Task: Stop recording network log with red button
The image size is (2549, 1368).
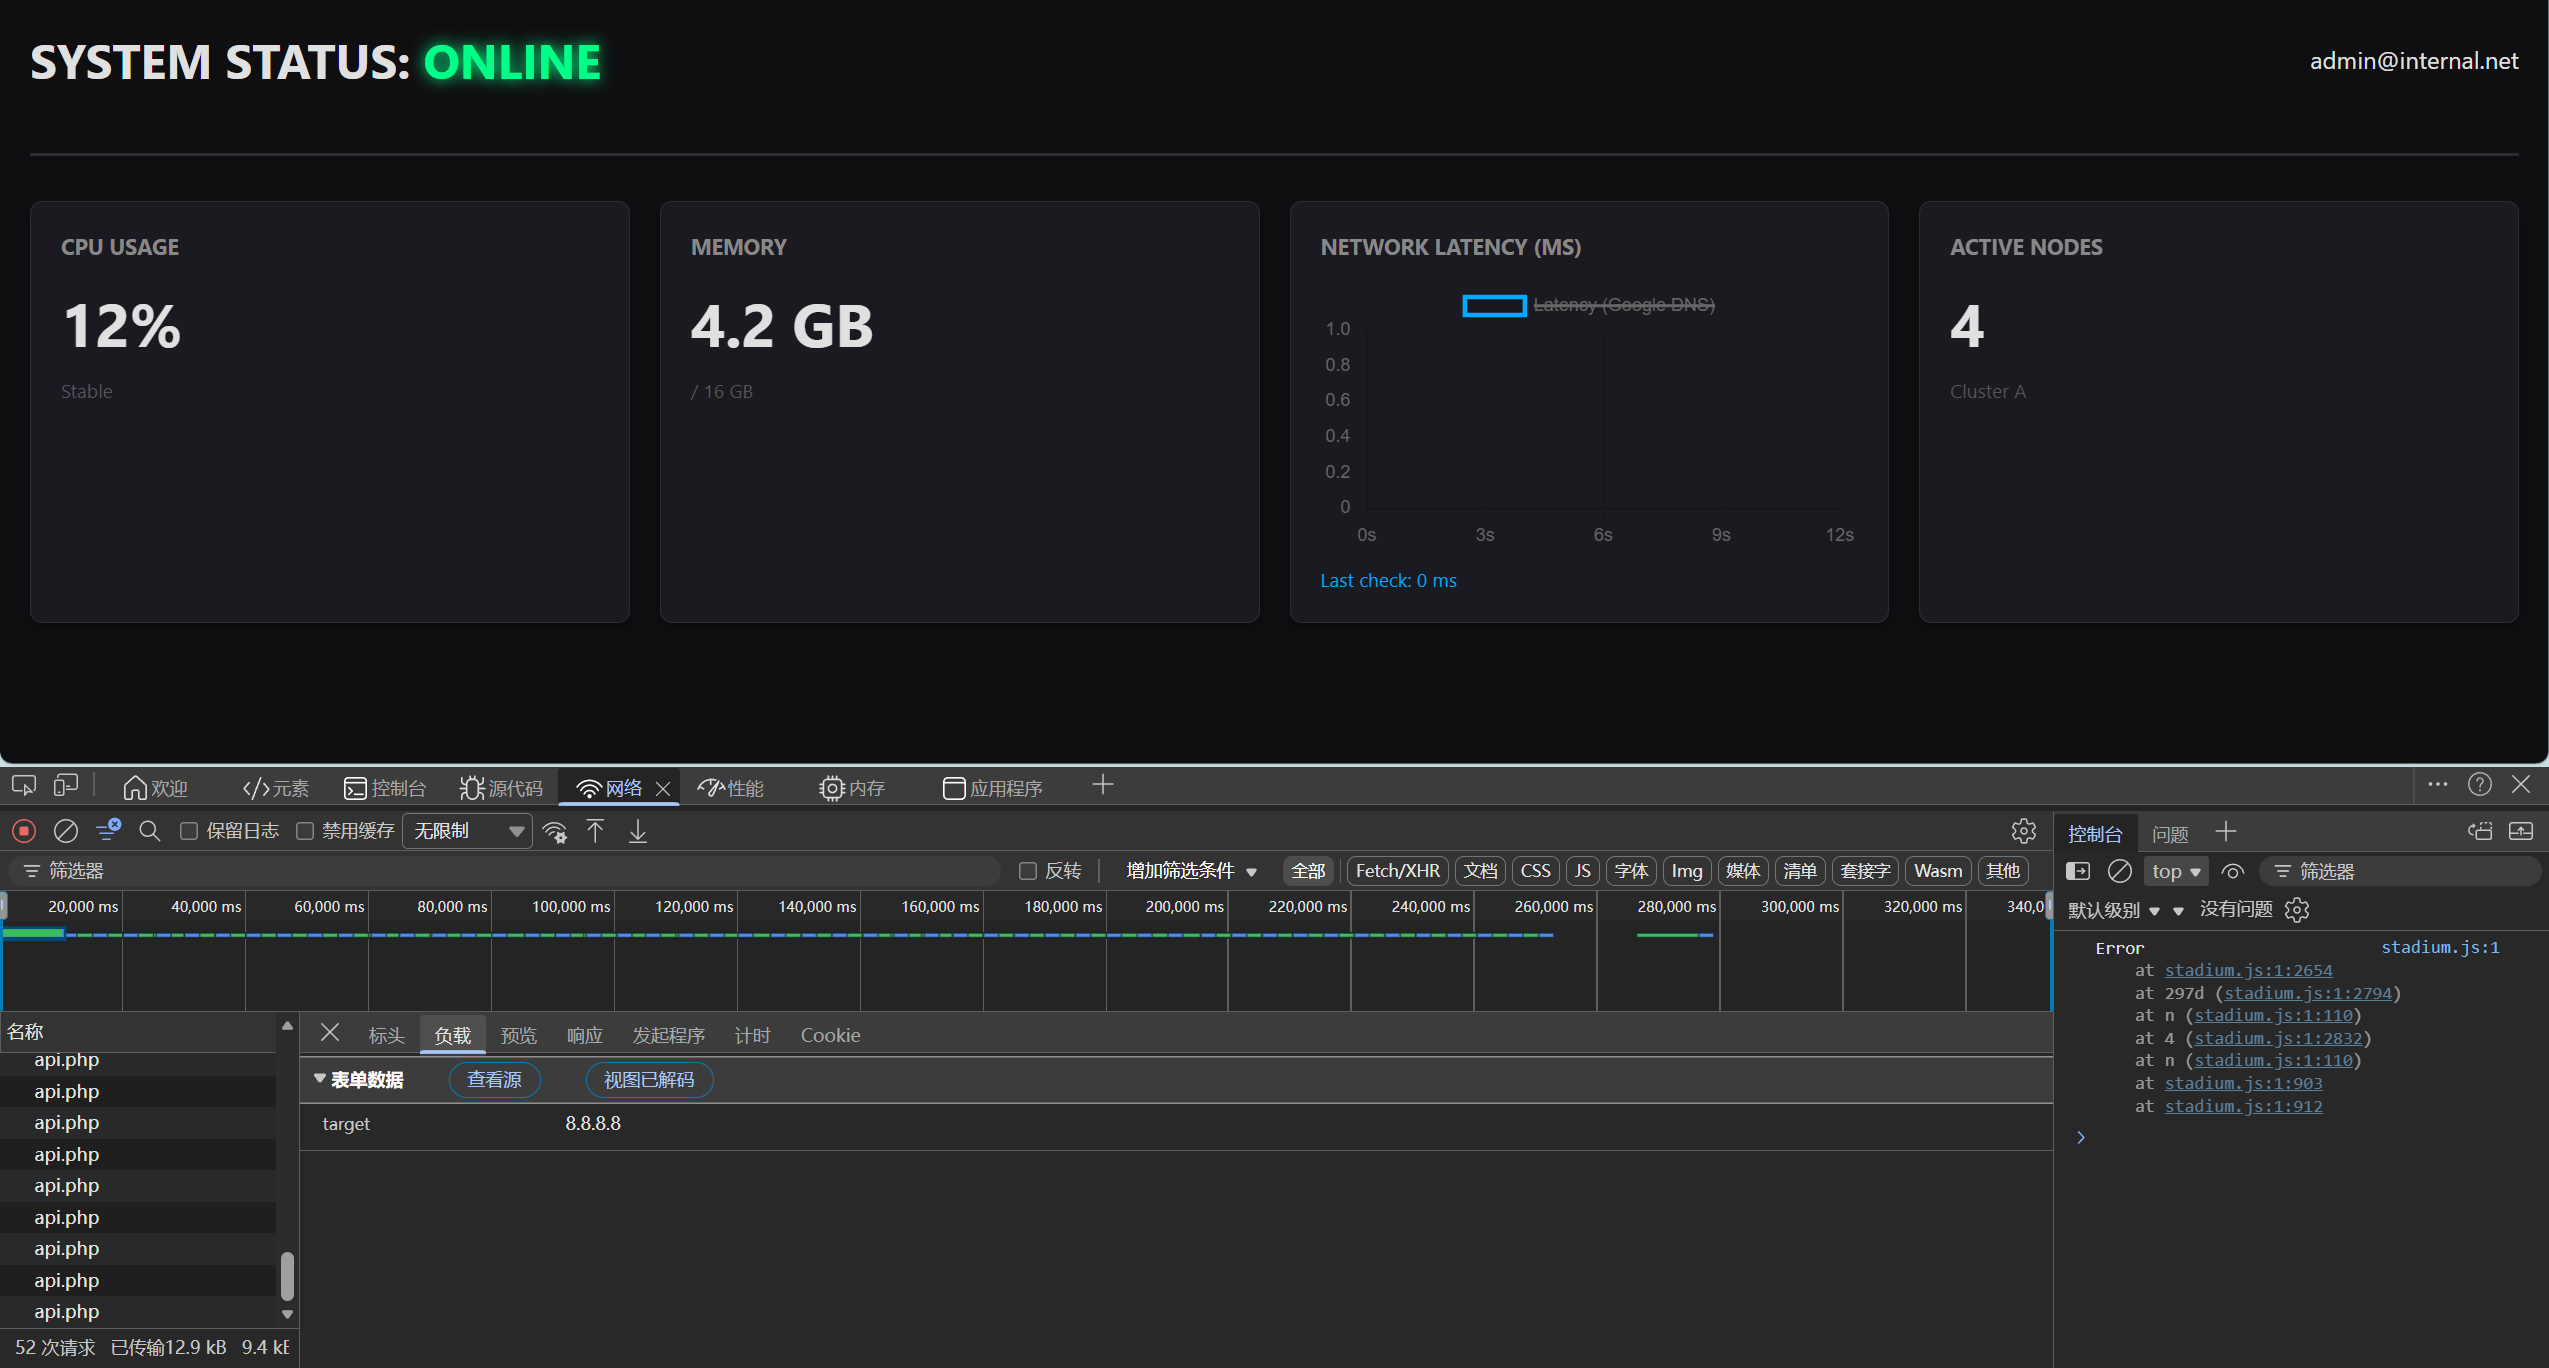Action: click(24, 831)
